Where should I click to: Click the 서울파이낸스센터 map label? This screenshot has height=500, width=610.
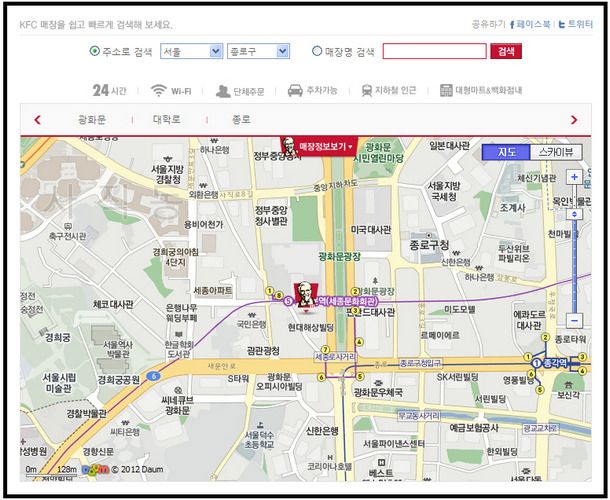394,444
